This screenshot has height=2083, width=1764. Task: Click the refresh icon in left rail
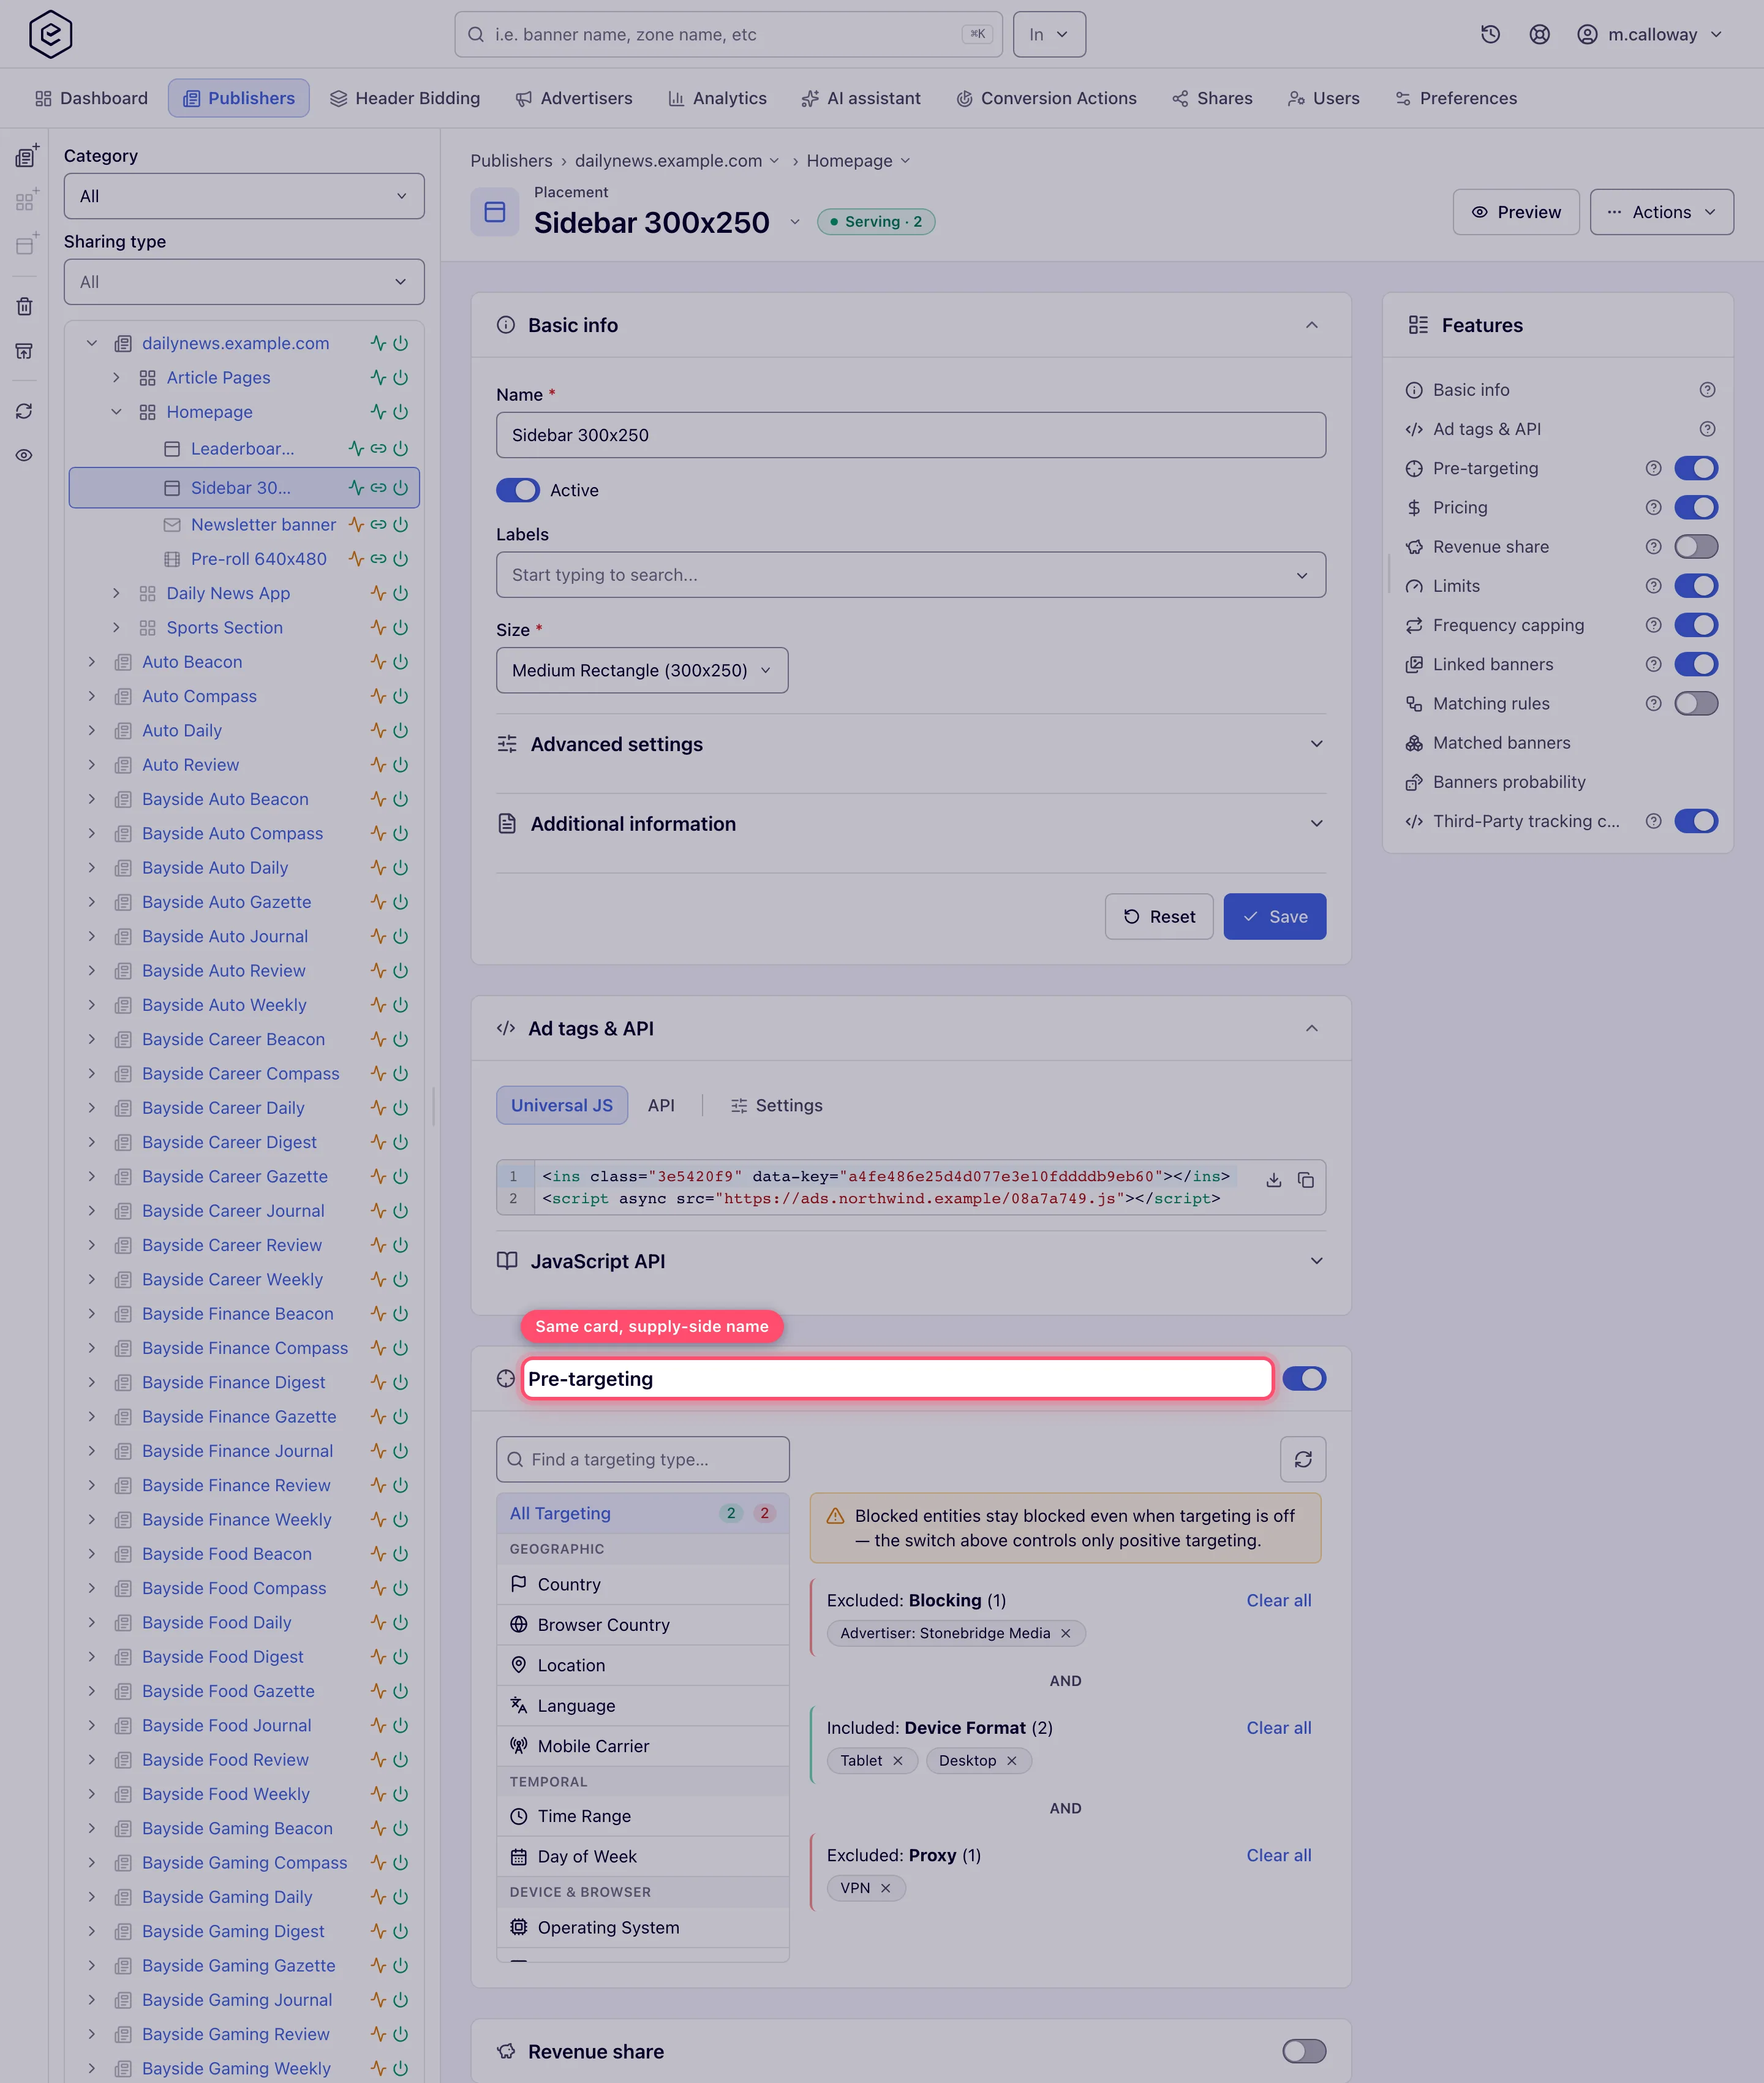(24, 411)
